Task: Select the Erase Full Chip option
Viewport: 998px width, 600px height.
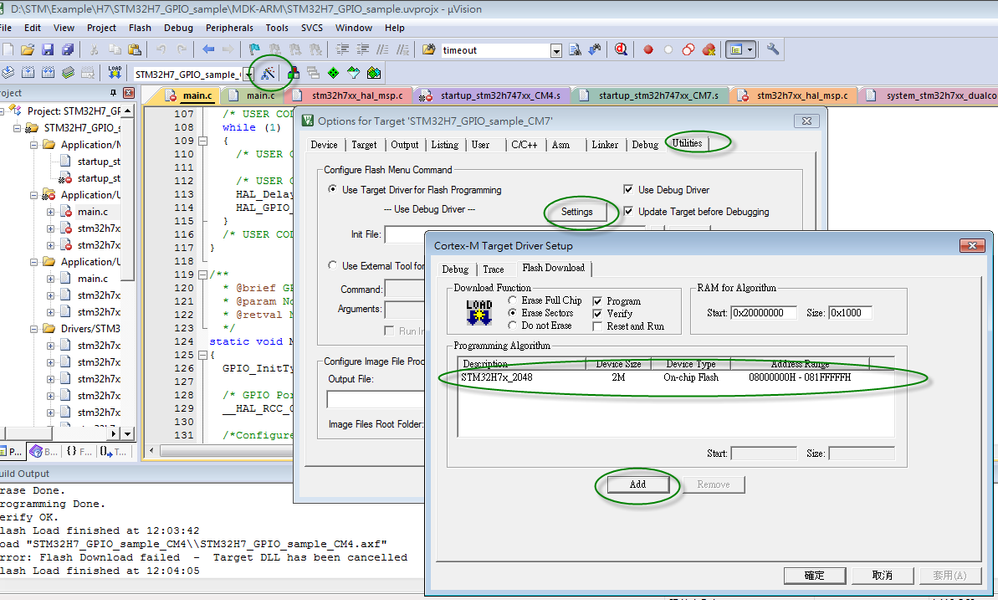Action: [x=512, y=300]
